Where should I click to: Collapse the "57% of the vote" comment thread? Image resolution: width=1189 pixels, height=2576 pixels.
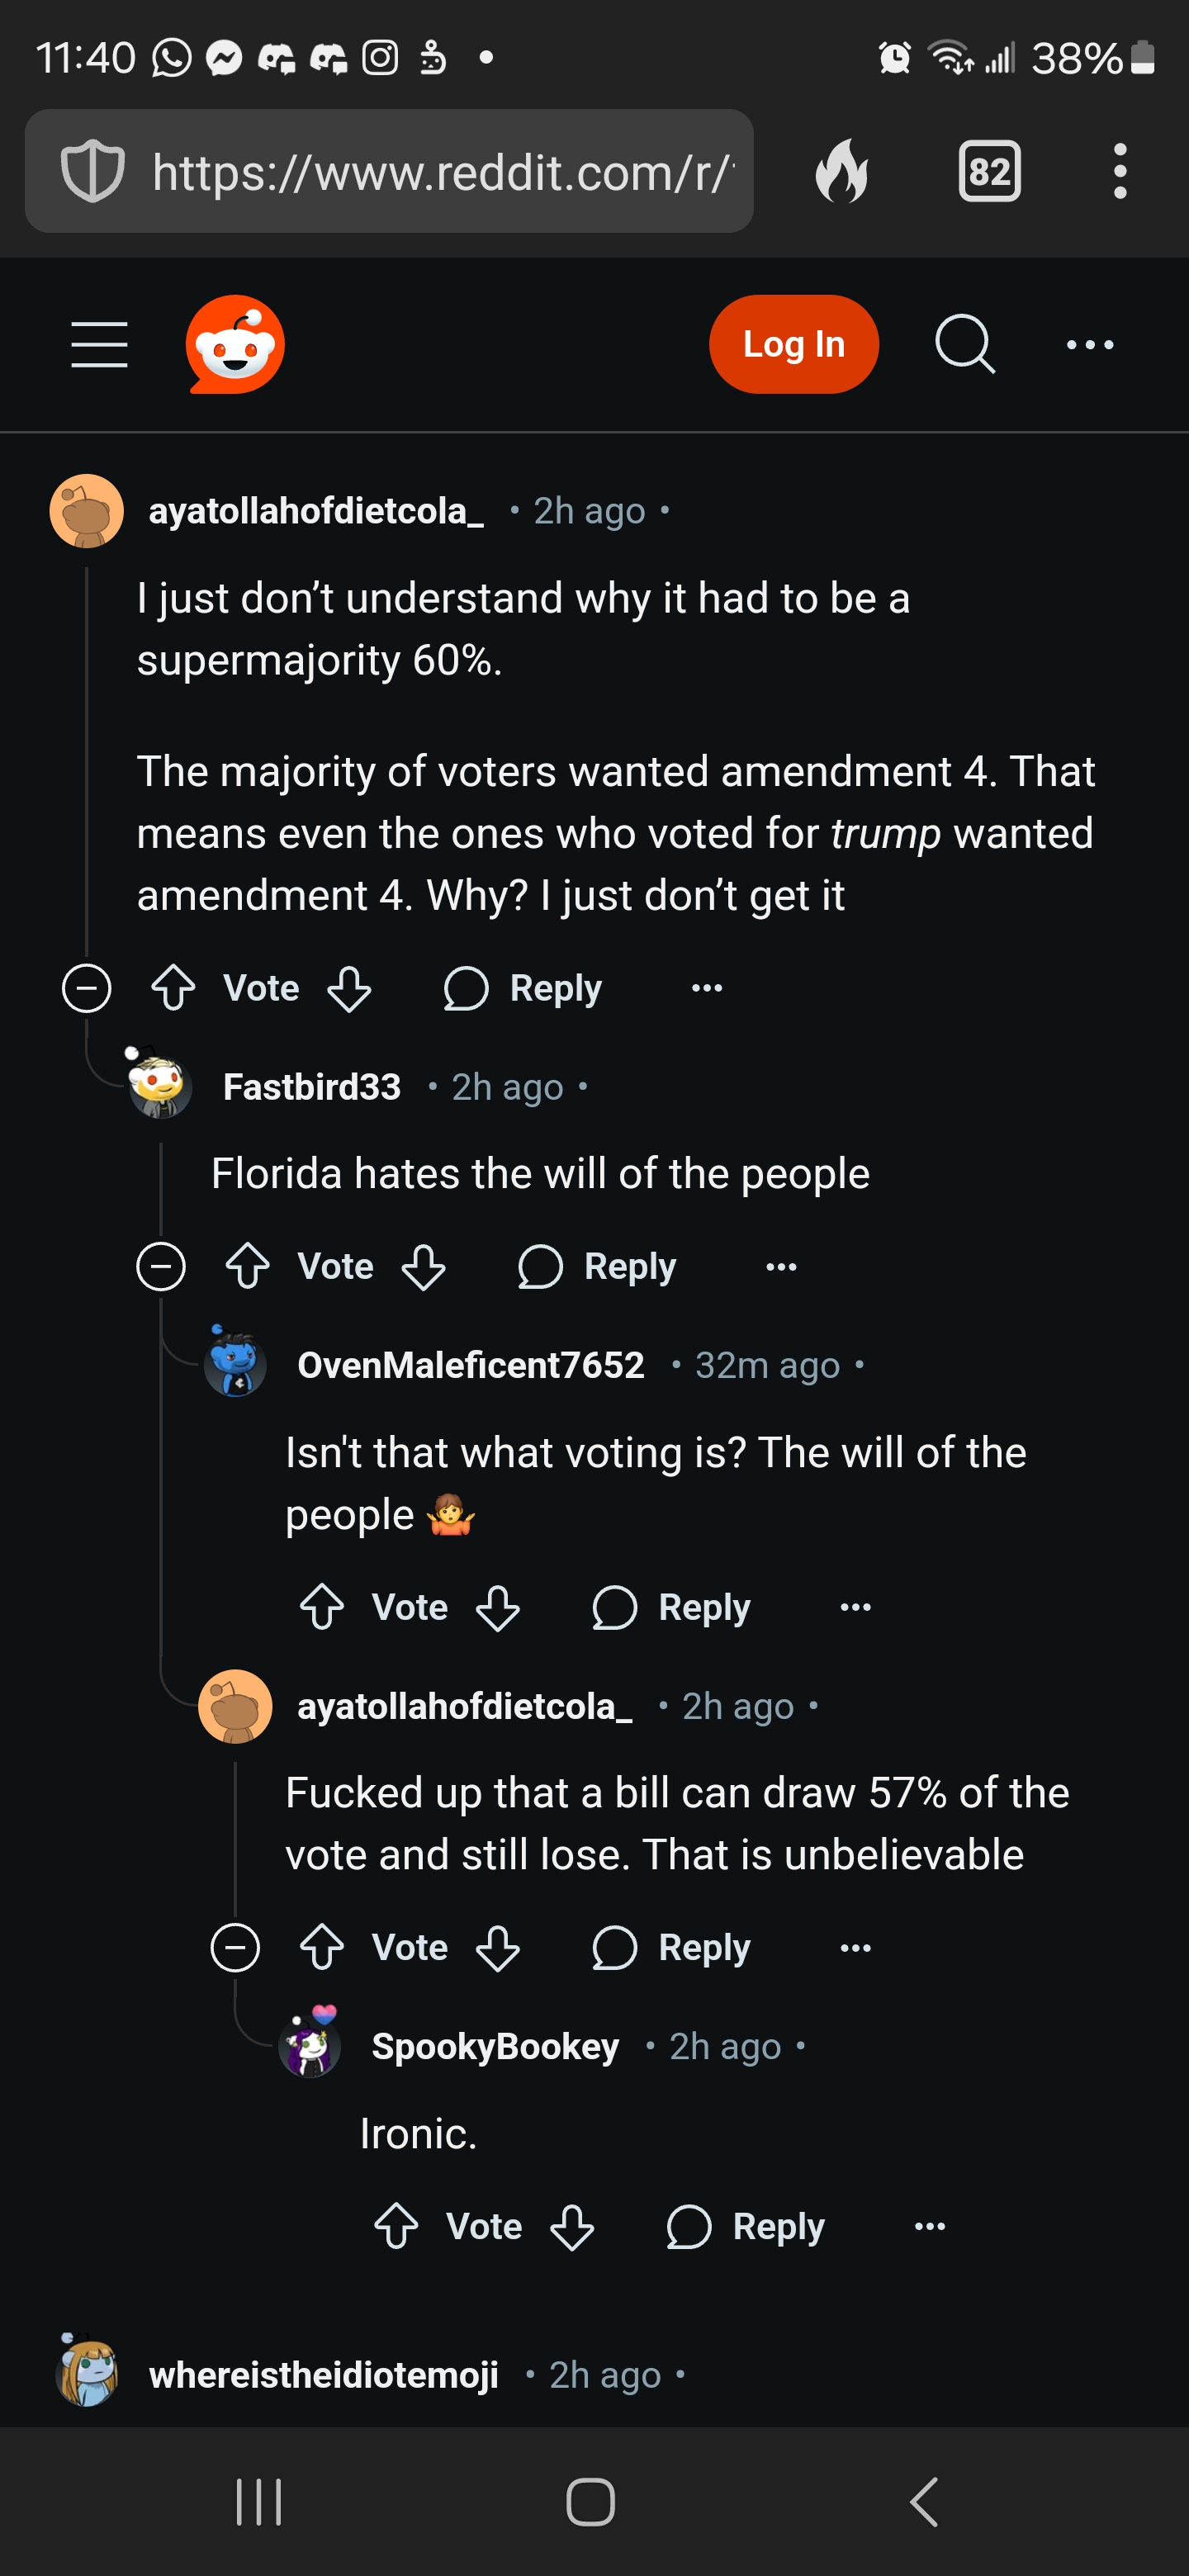(235, 1947)
